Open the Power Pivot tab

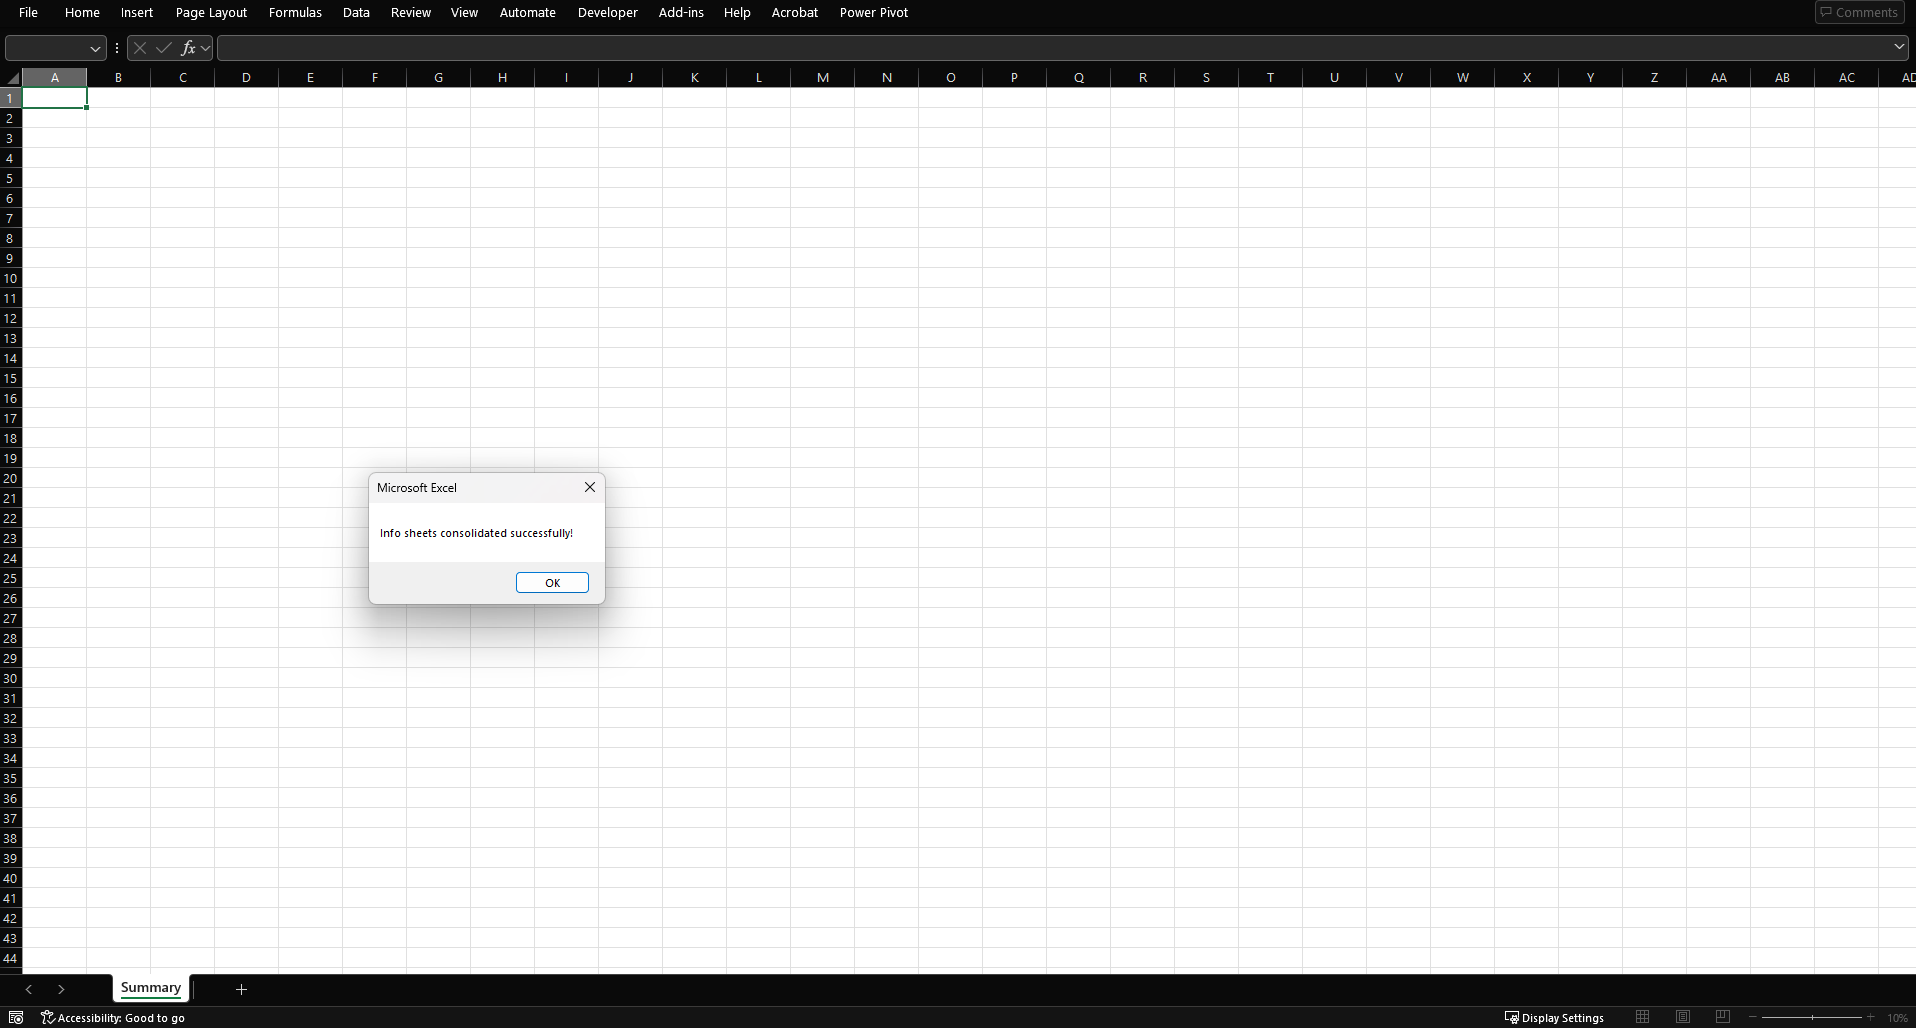click(x=874, y=12)
